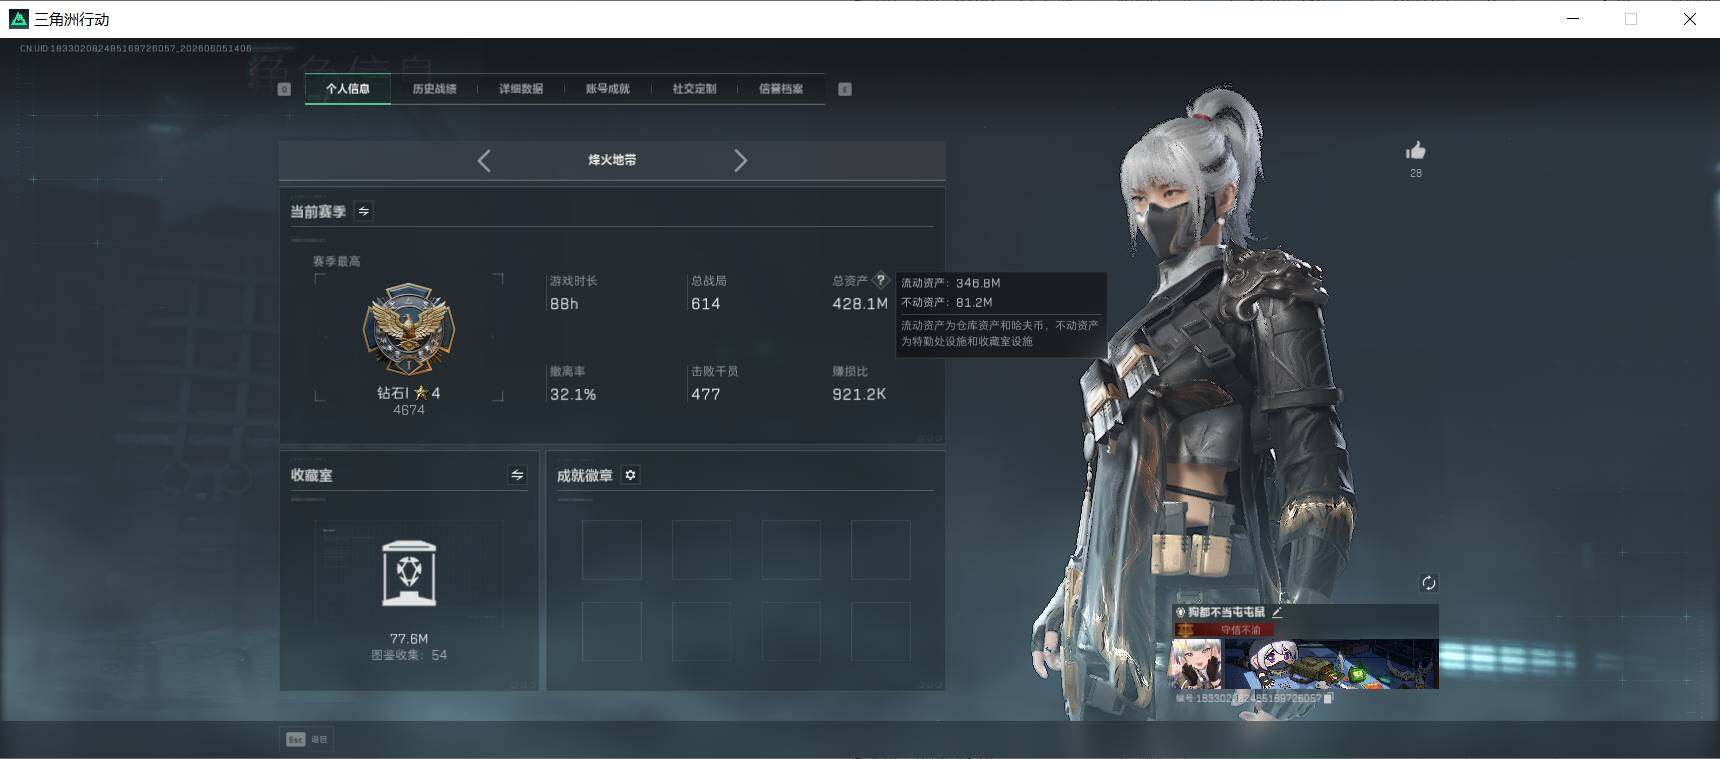1720x759 pixels.
Task: Click the 总战局 value 614
Action: tap(706, 304)
